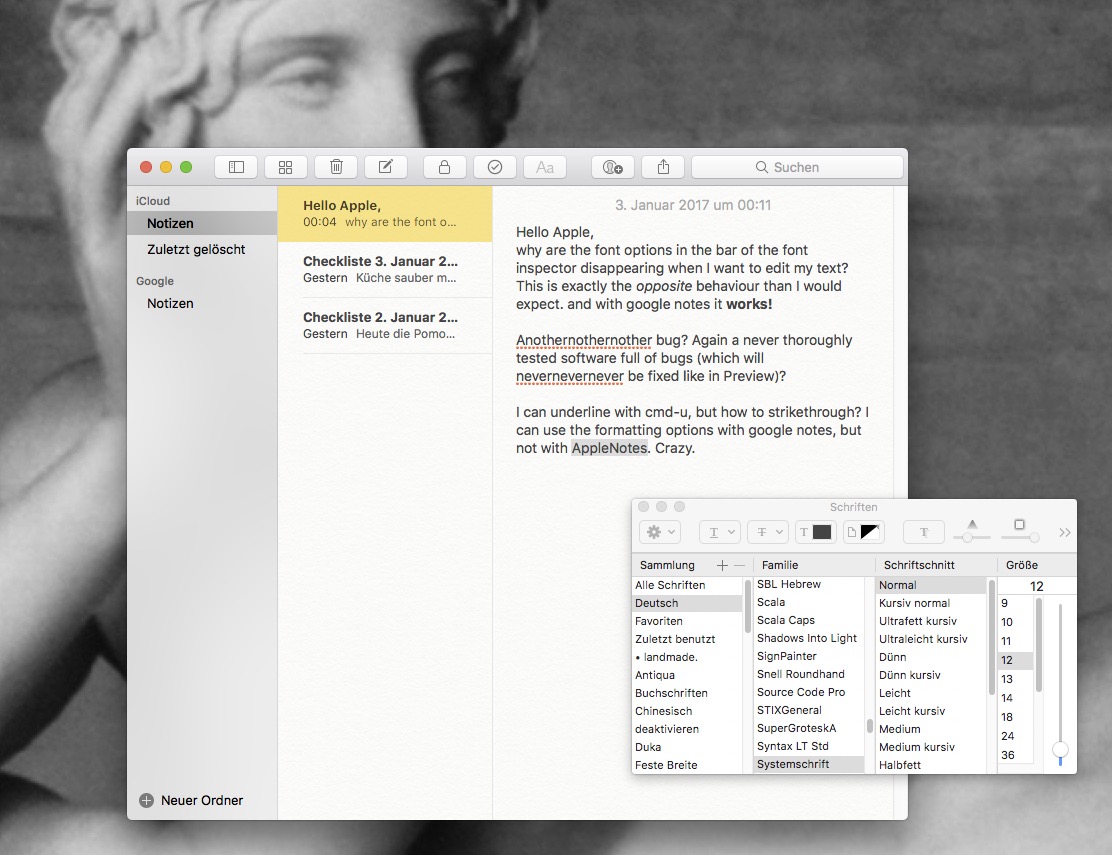The image size is (1112, 855).
Task: Pick Dünn typeface
Action: pos(931,657)
